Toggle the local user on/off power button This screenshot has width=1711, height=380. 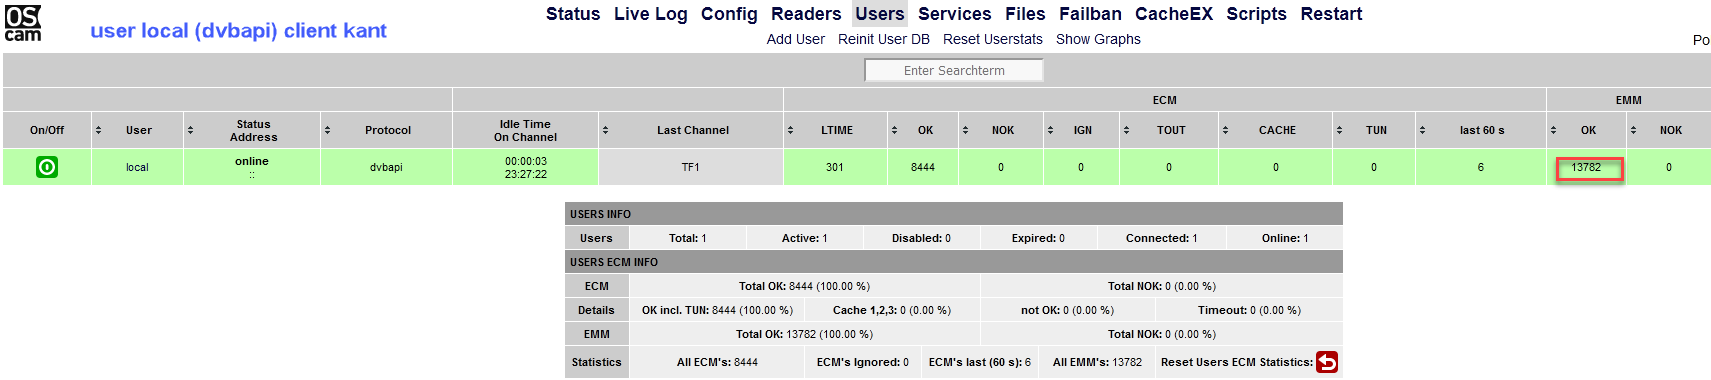(x=47, y=167)
